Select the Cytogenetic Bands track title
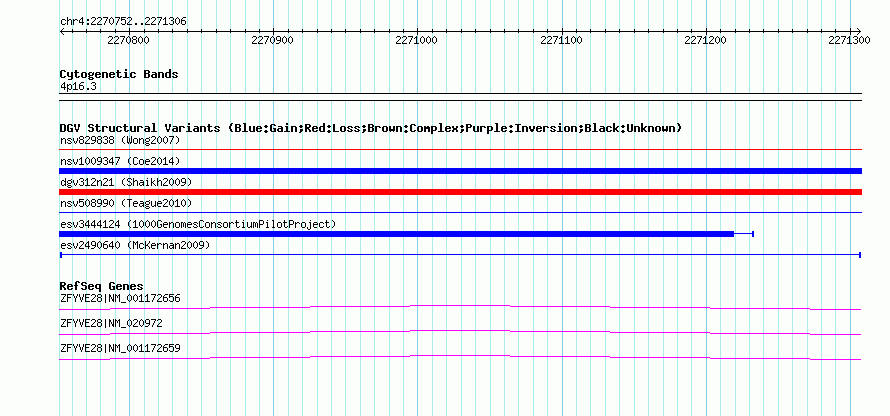Screen dimensions: 890x416 point(119,74)
